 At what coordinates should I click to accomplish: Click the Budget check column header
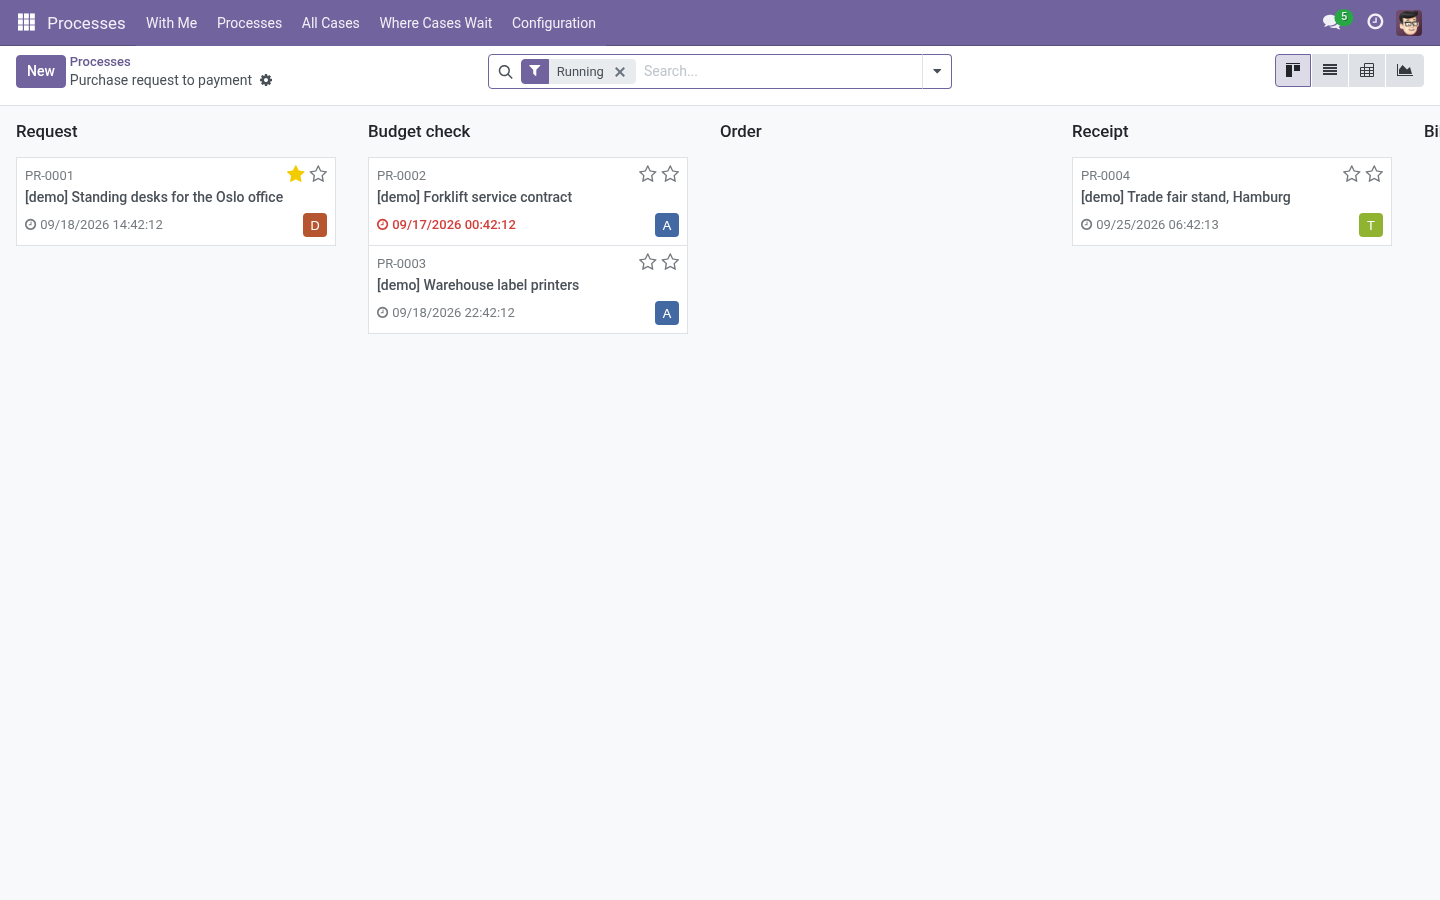419,131
